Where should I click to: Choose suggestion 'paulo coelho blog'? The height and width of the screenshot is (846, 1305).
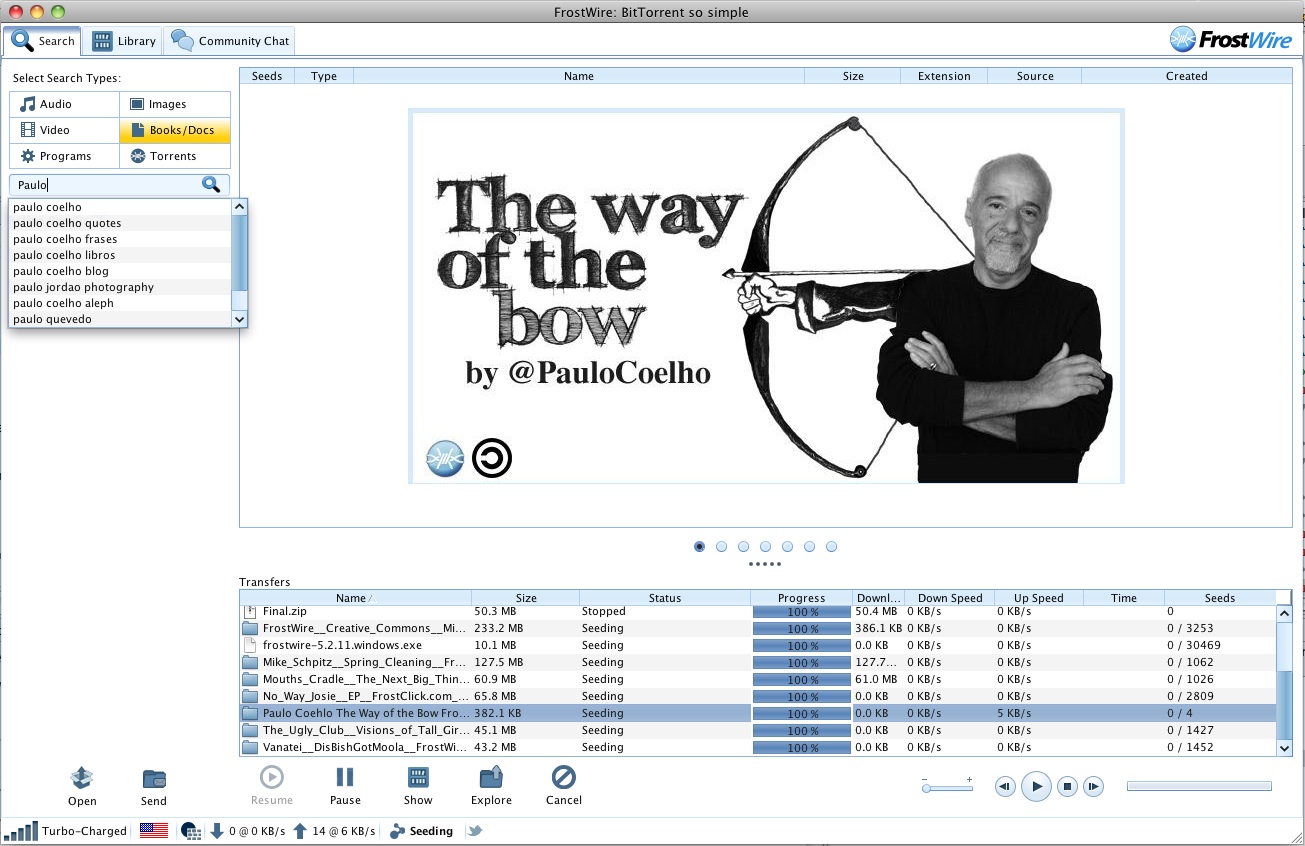click(x=120, y=271)
